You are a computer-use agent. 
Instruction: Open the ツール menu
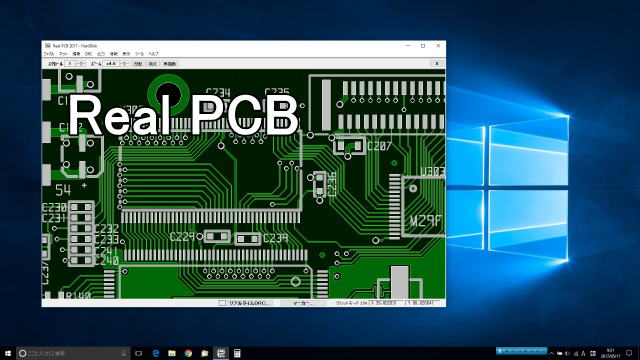point(139,54)
